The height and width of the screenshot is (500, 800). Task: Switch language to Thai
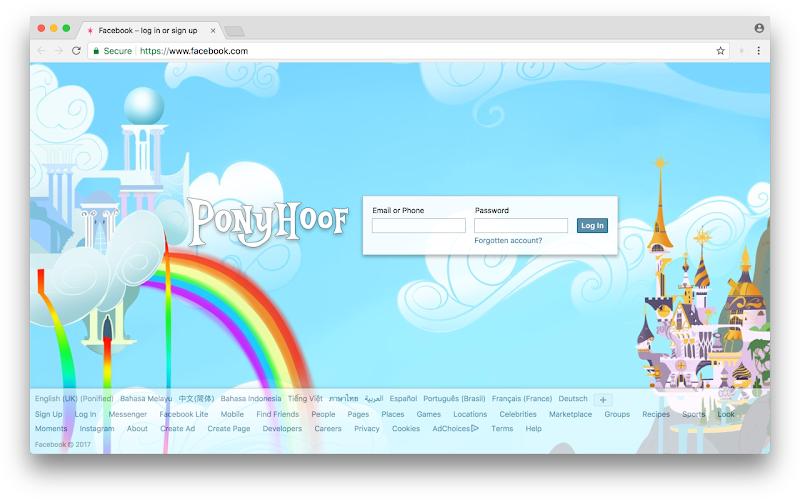coord(343,398)
